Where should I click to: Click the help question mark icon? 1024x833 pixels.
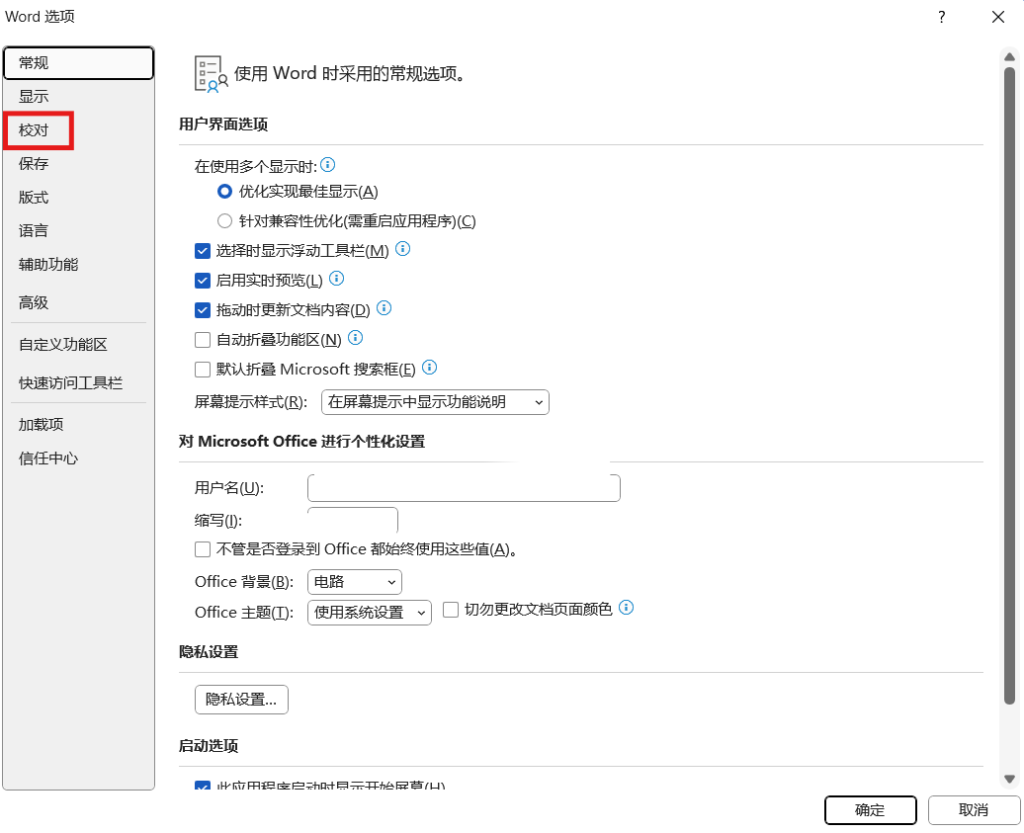(941, 17)
